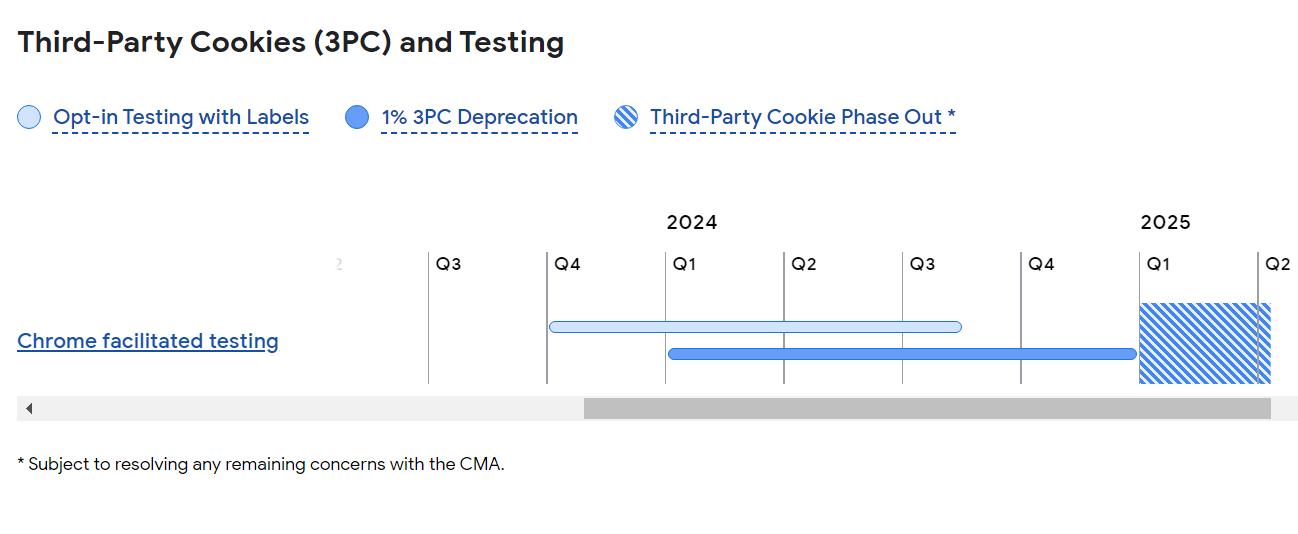
Task: Open the Chrome facilitated testing link
Action: click(x=148, y=341)
